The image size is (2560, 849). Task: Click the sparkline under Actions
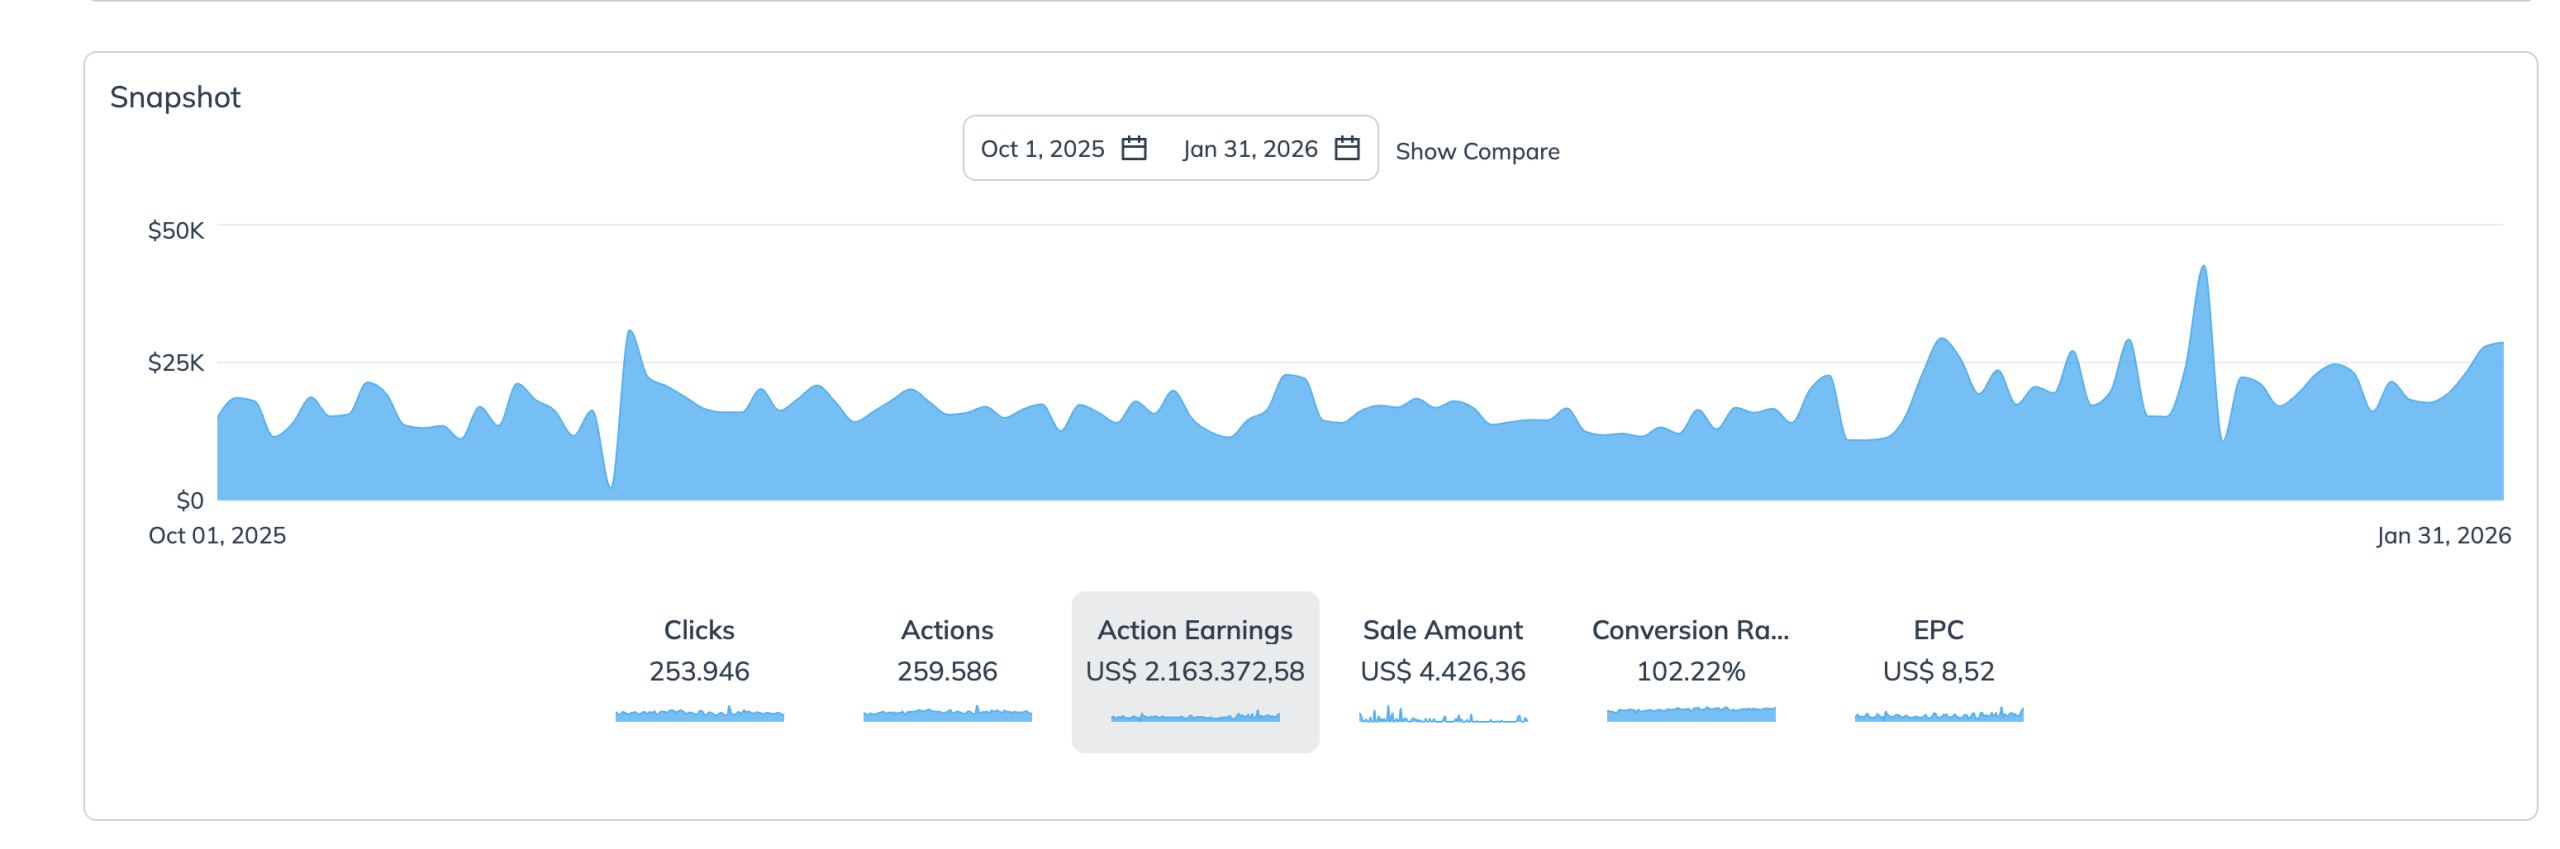tap(947, 714)
